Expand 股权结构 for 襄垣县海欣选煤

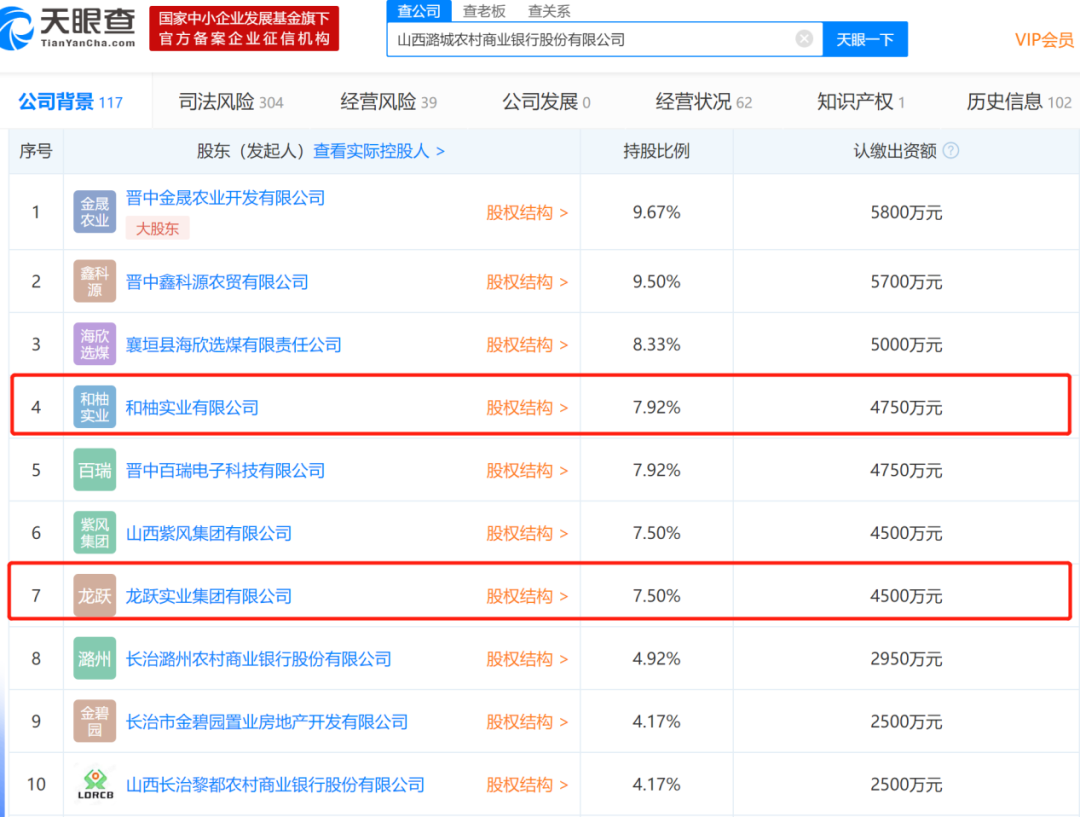528,344
